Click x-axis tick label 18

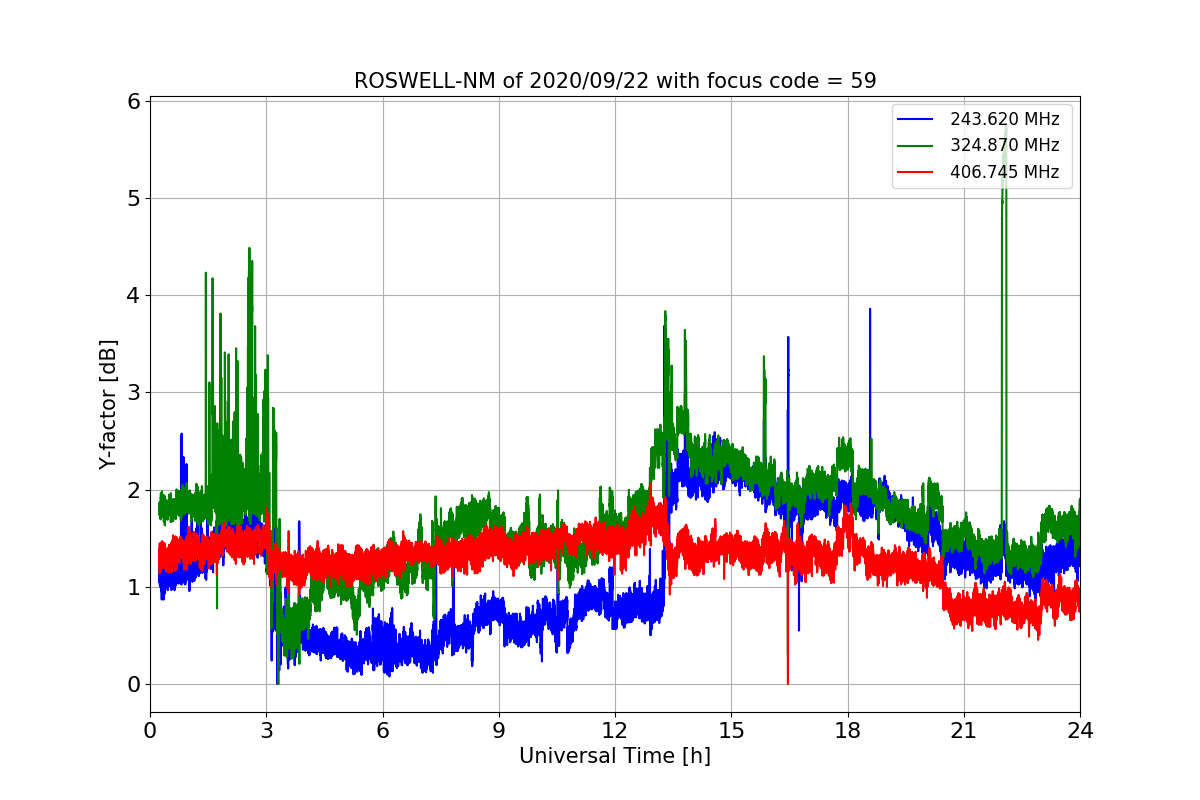[848, 731]
